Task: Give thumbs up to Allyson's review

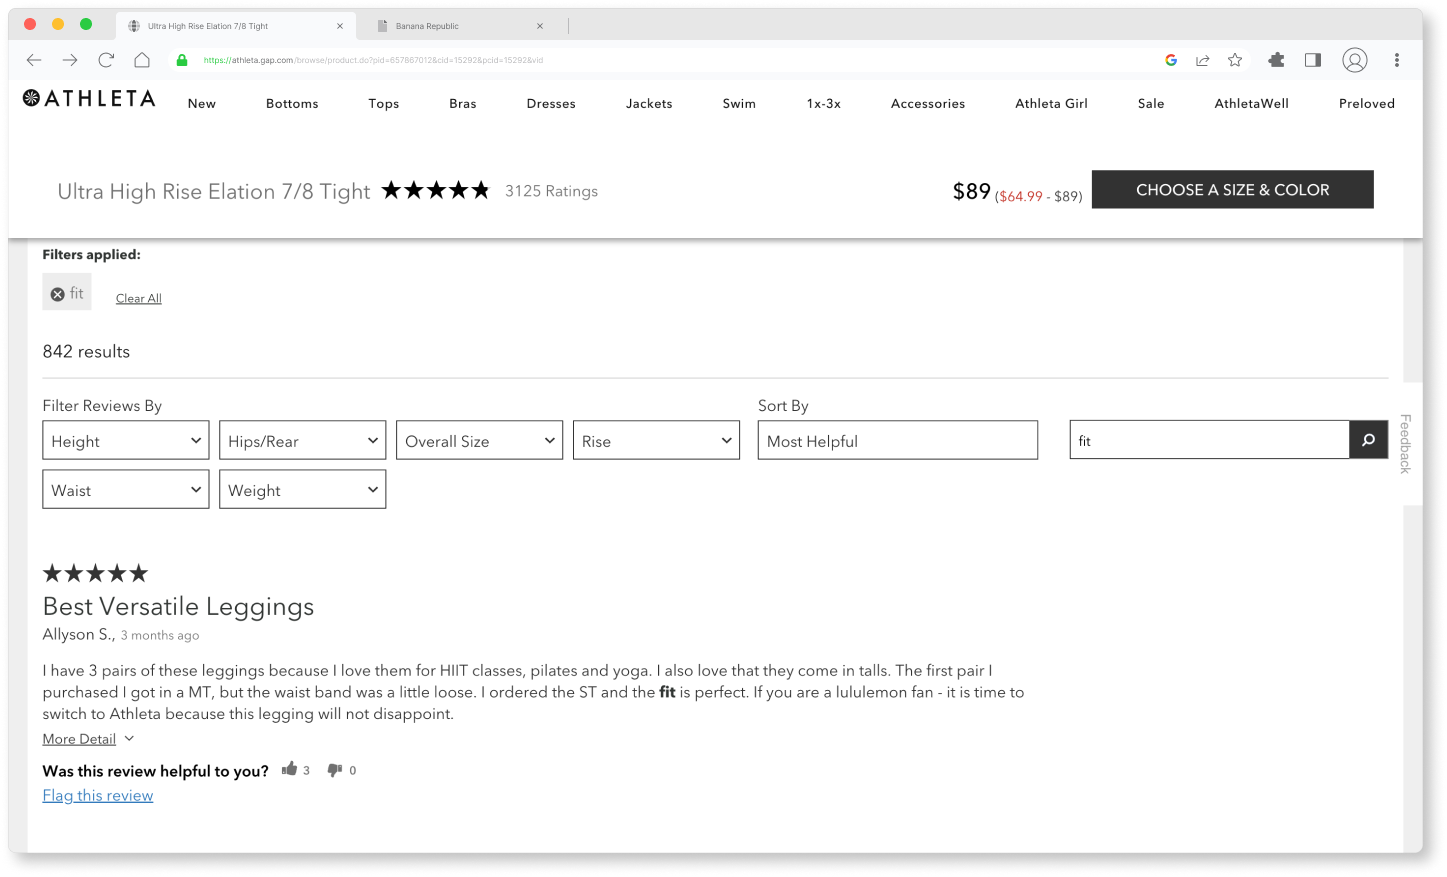Action: click(290, 769)
